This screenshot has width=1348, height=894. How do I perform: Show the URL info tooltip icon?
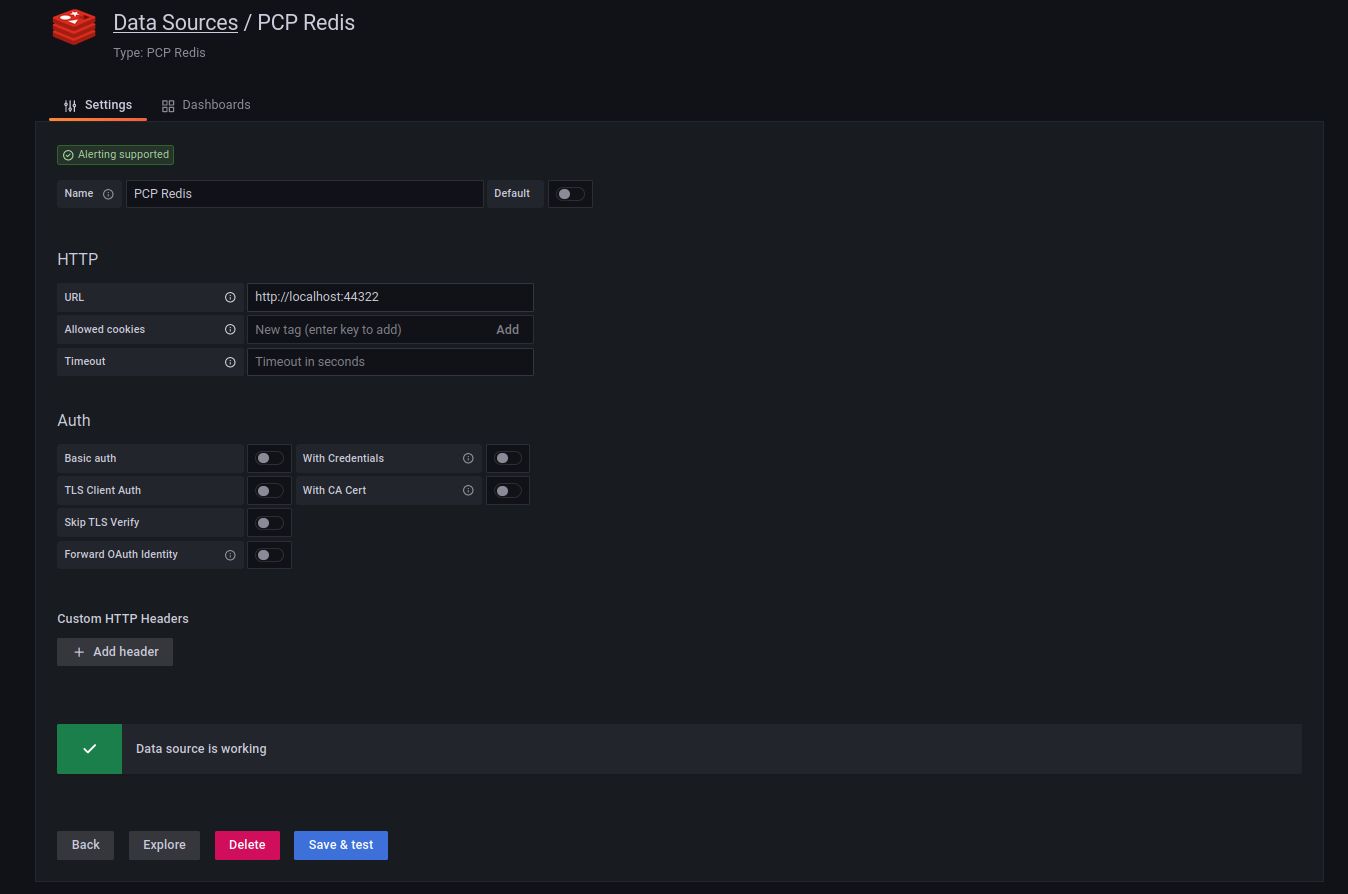[x=230, y=298]
